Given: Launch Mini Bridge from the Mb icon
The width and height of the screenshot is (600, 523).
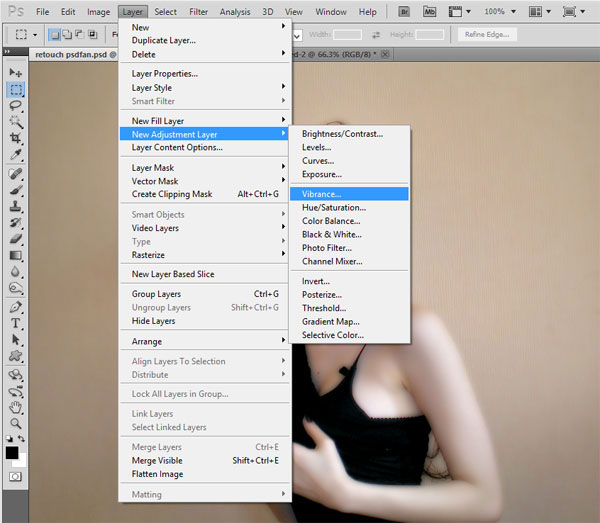Looking at the screenshot, I should pos(429,12).
